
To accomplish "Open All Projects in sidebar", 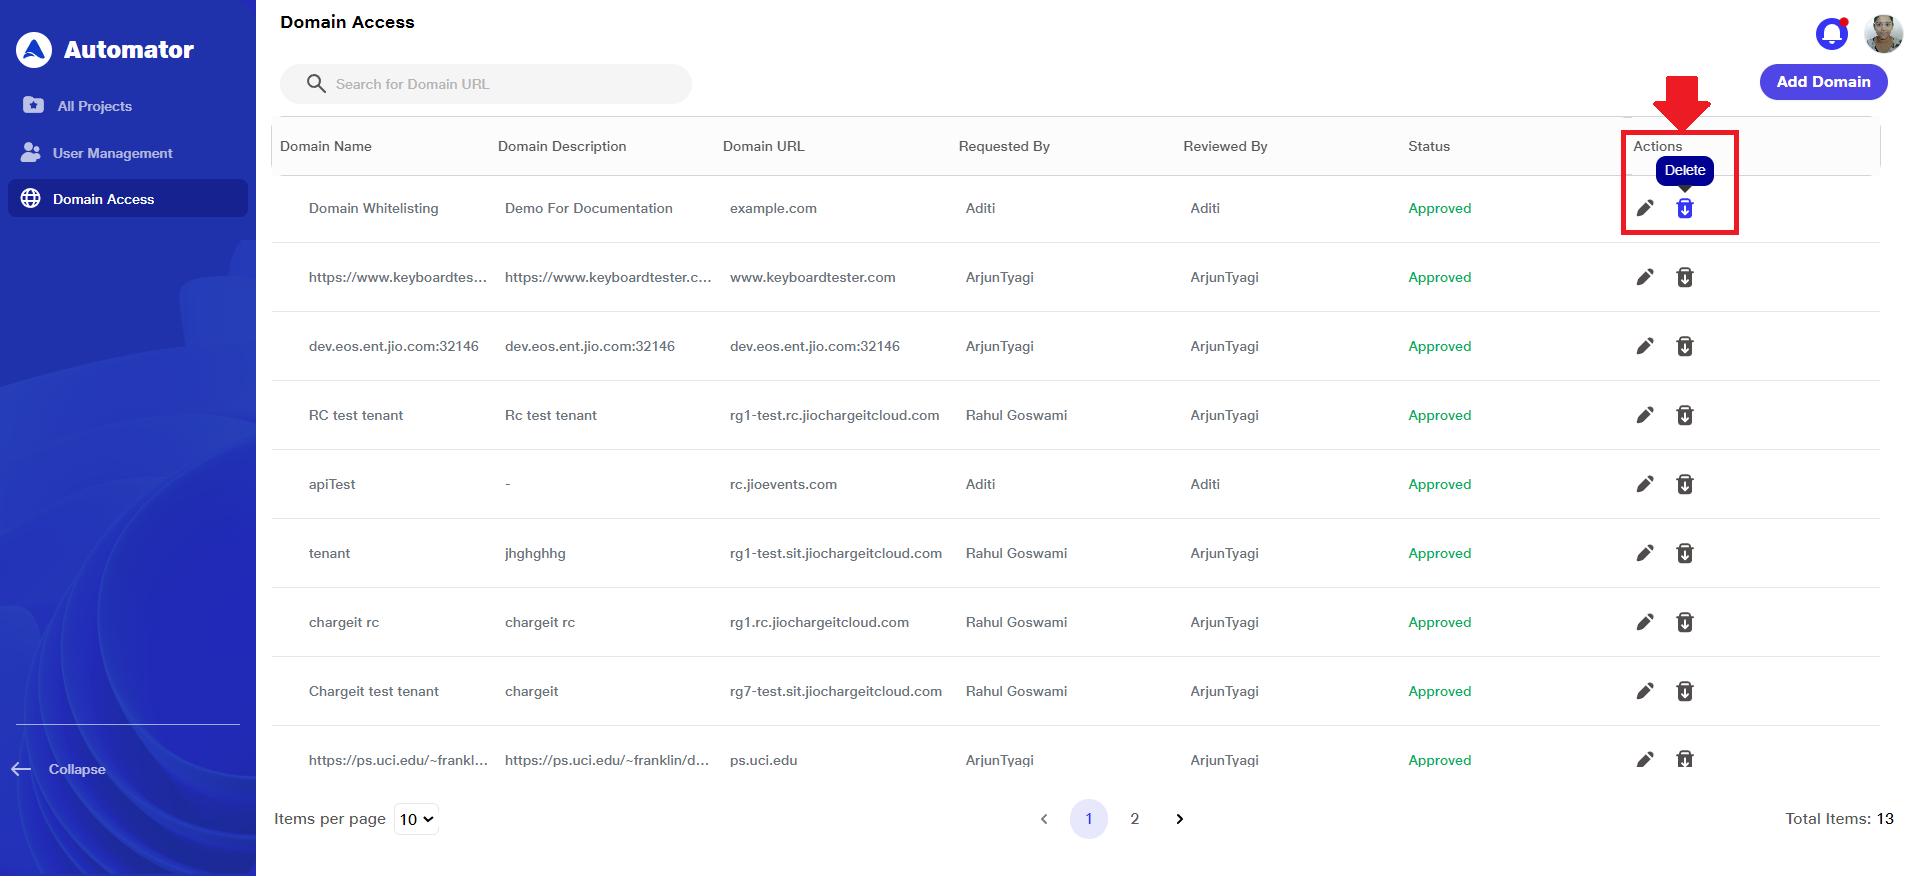I will coord(94,106).
